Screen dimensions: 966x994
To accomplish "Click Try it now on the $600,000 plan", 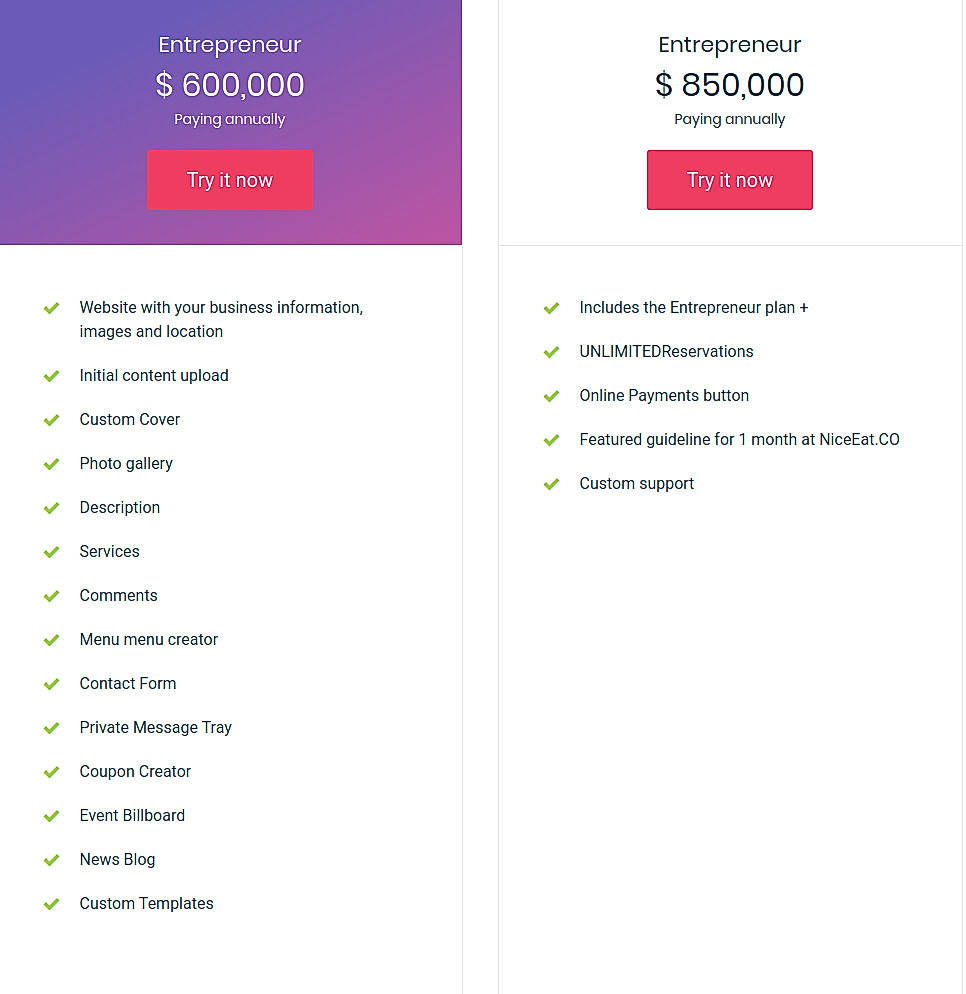I will pos(230,180).
